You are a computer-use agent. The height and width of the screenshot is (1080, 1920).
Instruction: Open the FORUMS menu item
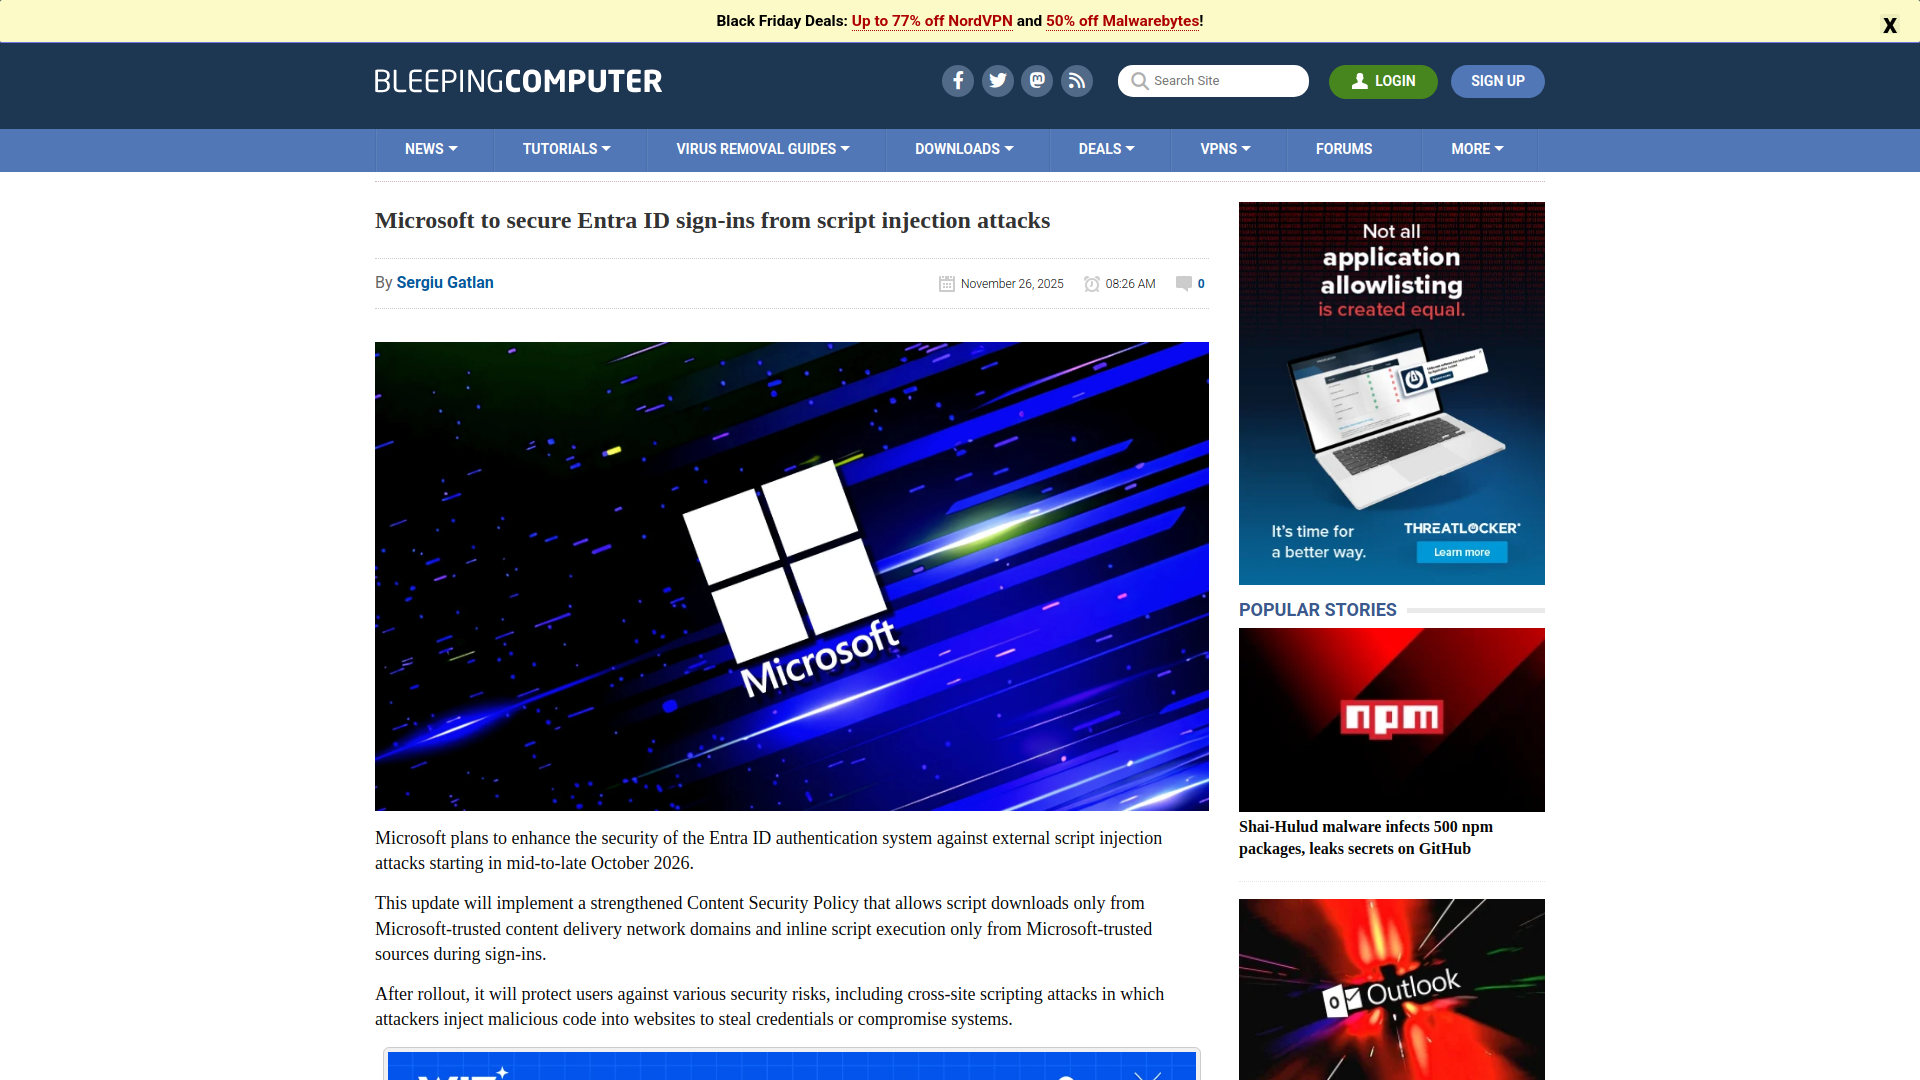click(1343, 149)
